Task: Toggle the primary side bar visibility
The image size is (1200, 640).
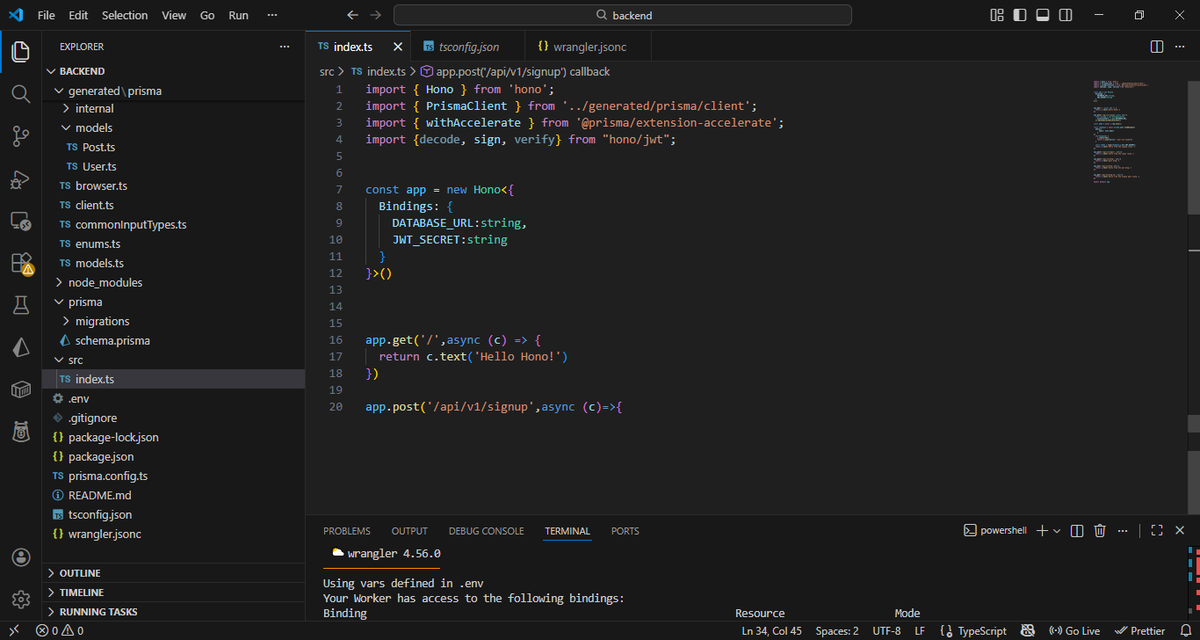Action: [1020, 15]
